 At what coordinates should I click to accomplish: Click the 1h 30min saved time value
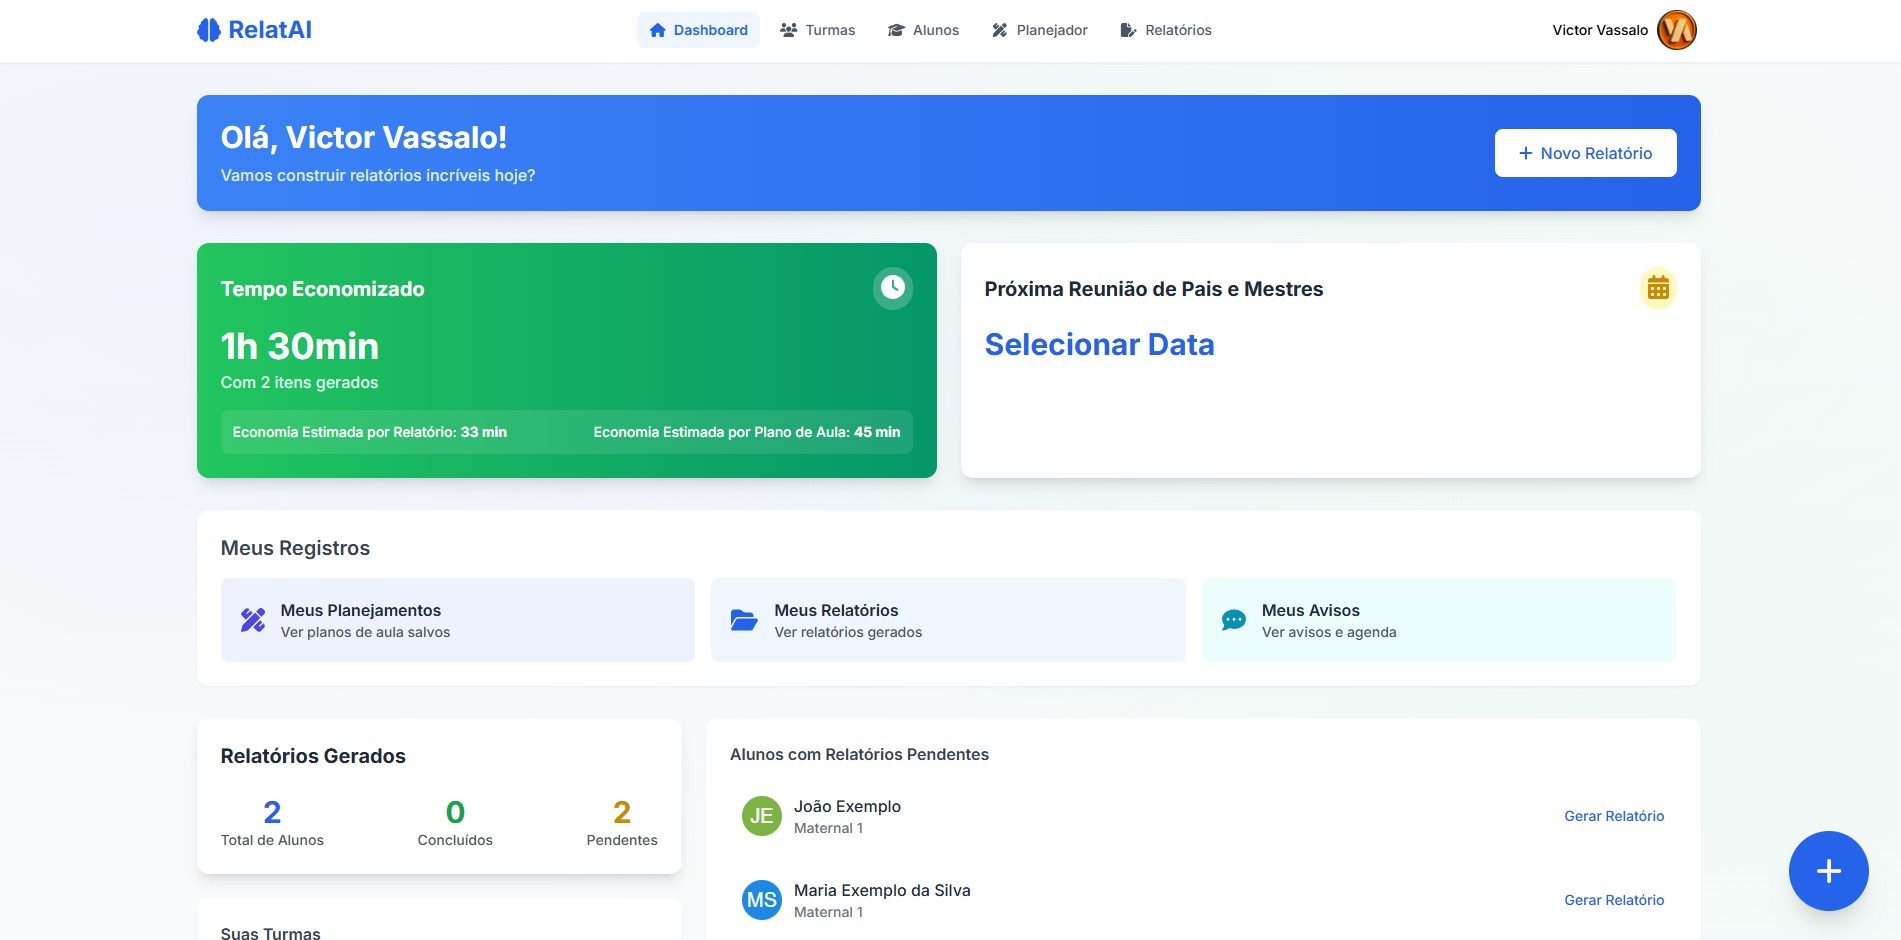tap(300, 346)
